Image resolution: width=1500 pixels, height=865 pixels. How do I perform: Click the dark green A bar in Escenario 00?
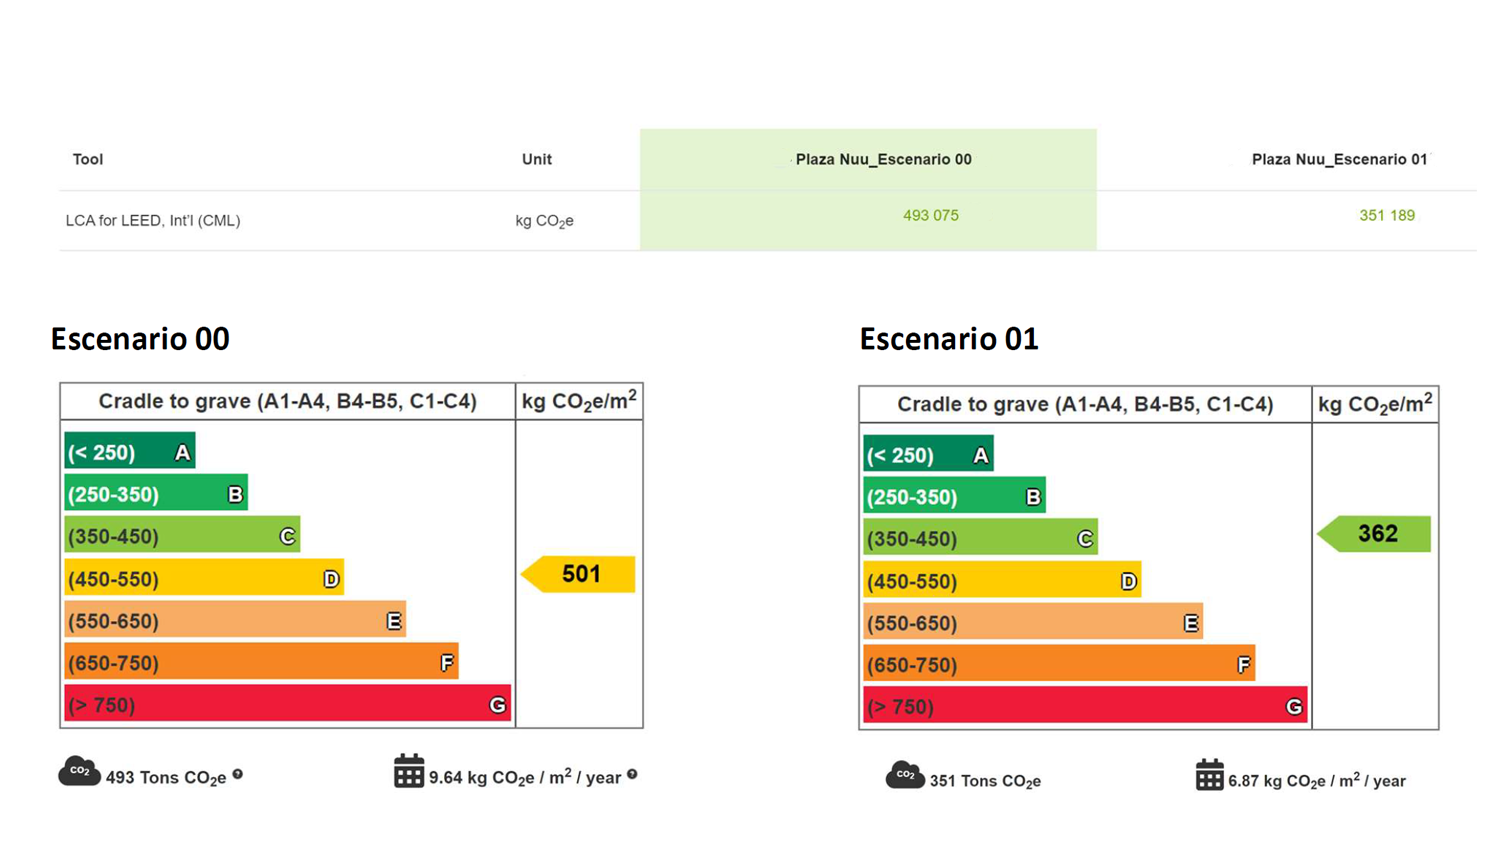point(129,452)
